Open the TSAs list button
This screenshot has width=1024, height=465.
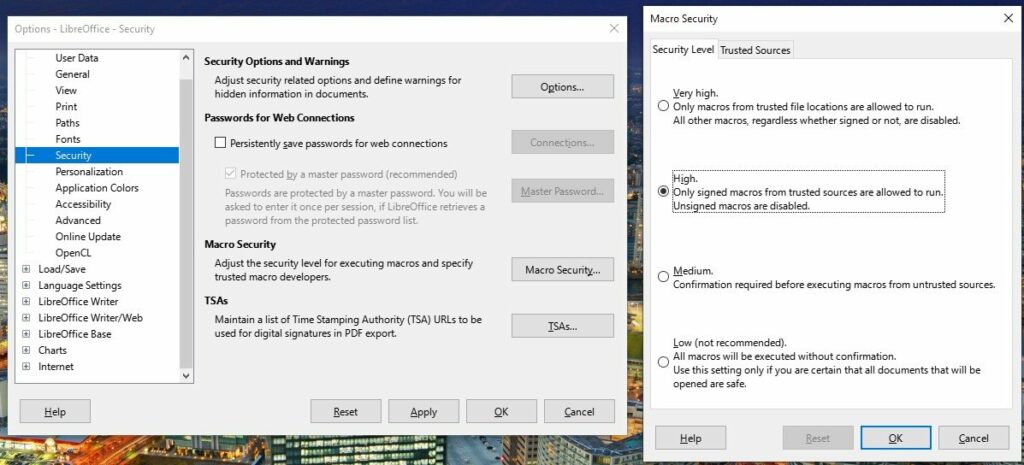click(562, 326)
